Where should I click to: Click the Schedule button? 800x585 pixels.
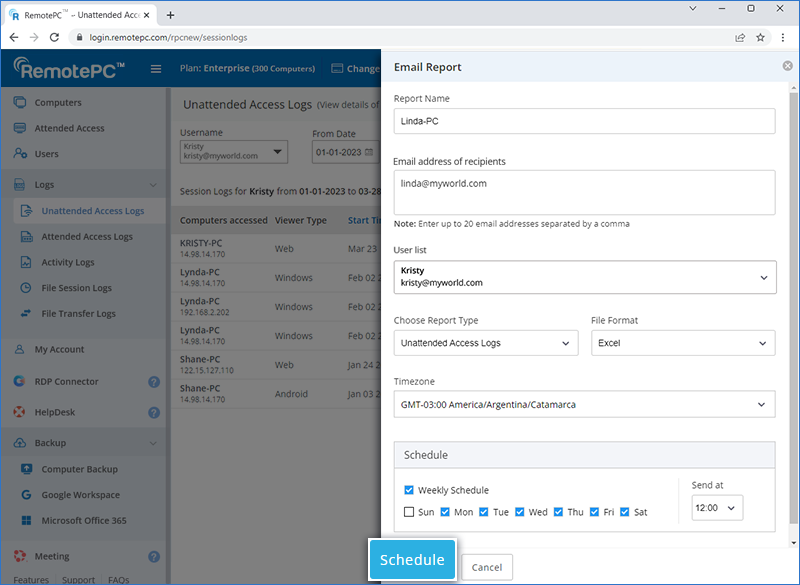412,560
